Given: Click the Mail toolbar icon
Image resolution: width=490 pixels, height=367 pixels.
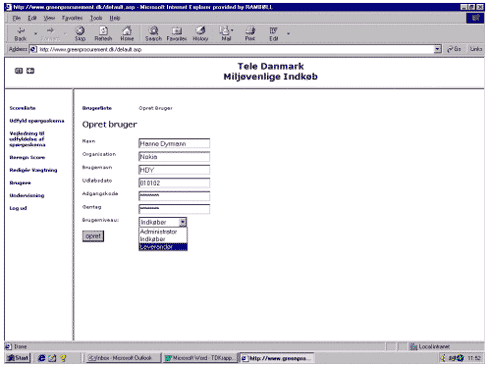Looking at the screenshot, I should (x=226, y=33).
